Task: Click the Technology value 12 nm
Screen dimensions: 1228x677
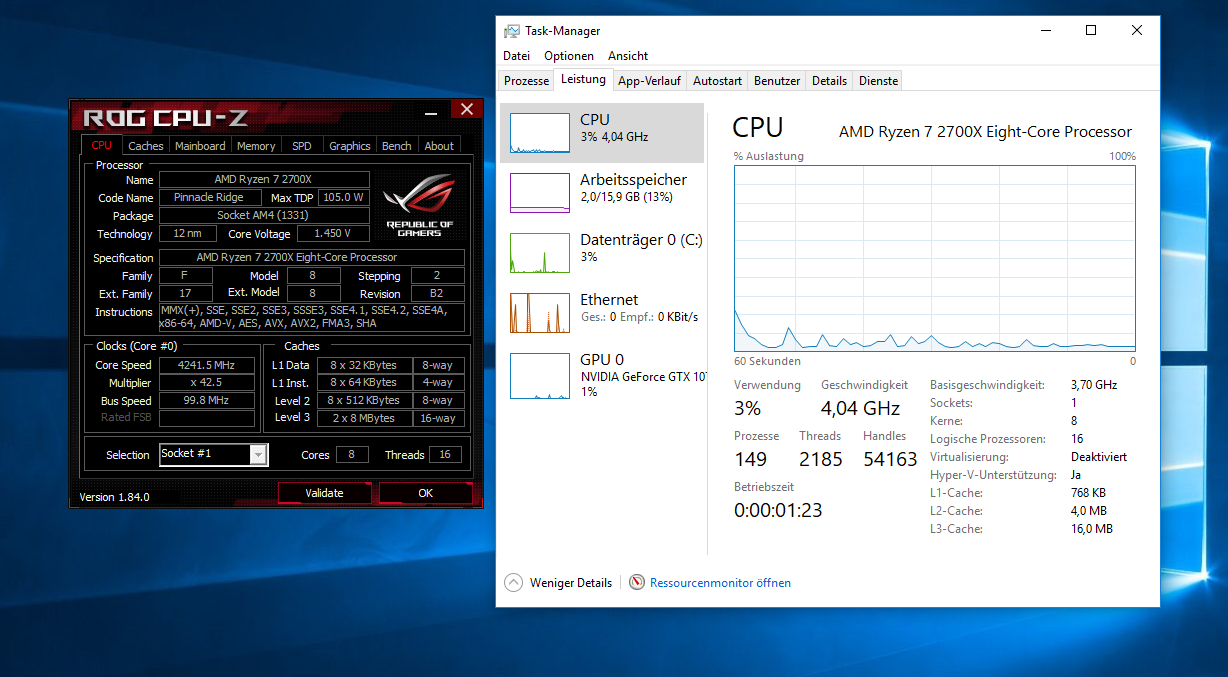Action: [187, 234]
